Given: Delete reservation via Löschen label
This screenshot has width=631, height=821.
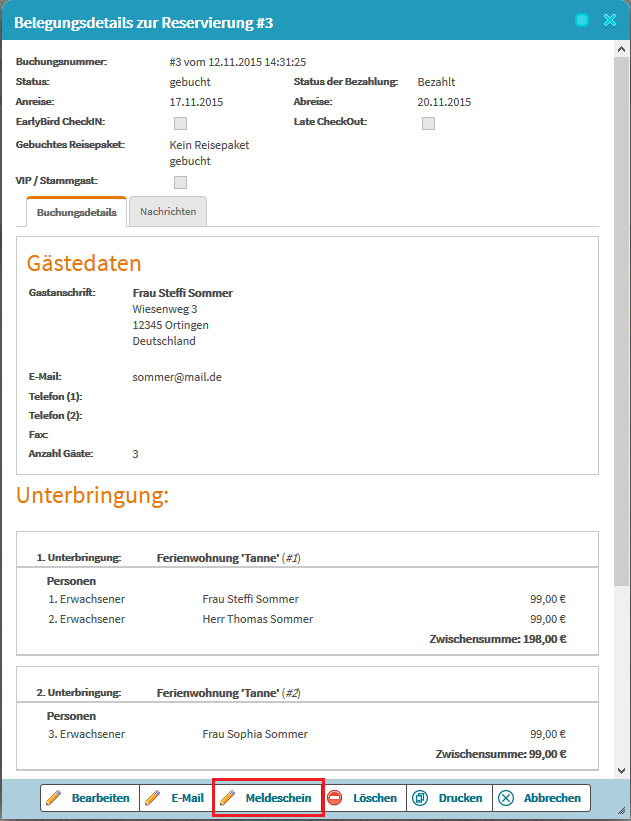Looking at the screenshot, I should coord(375,798).
